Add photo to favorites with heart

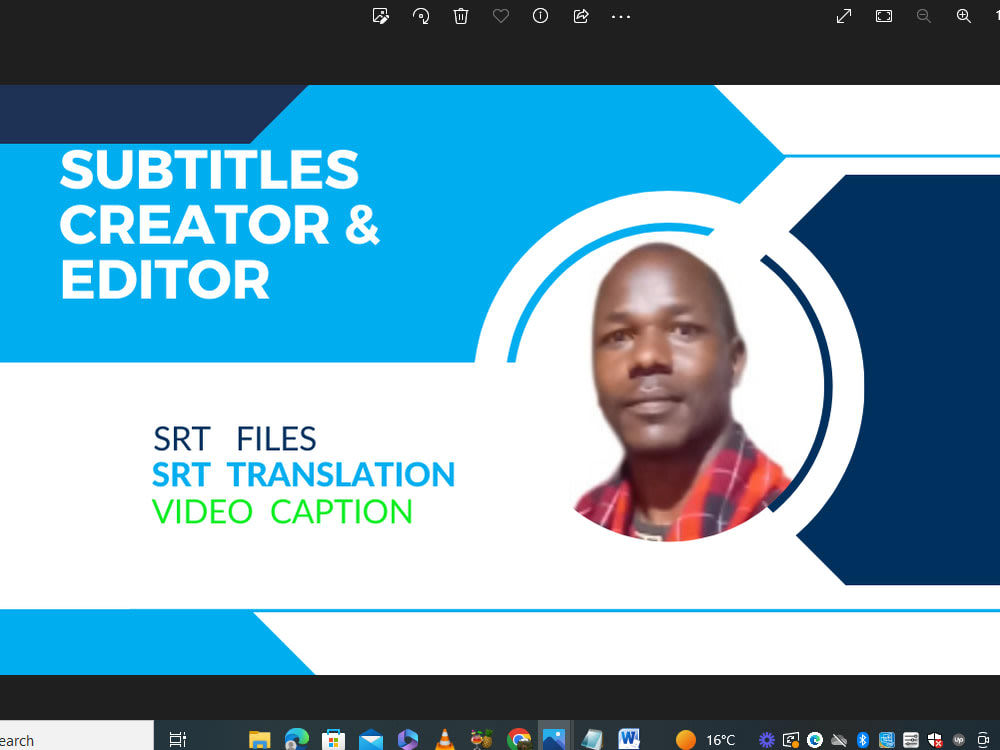click(x=501, y=16)
